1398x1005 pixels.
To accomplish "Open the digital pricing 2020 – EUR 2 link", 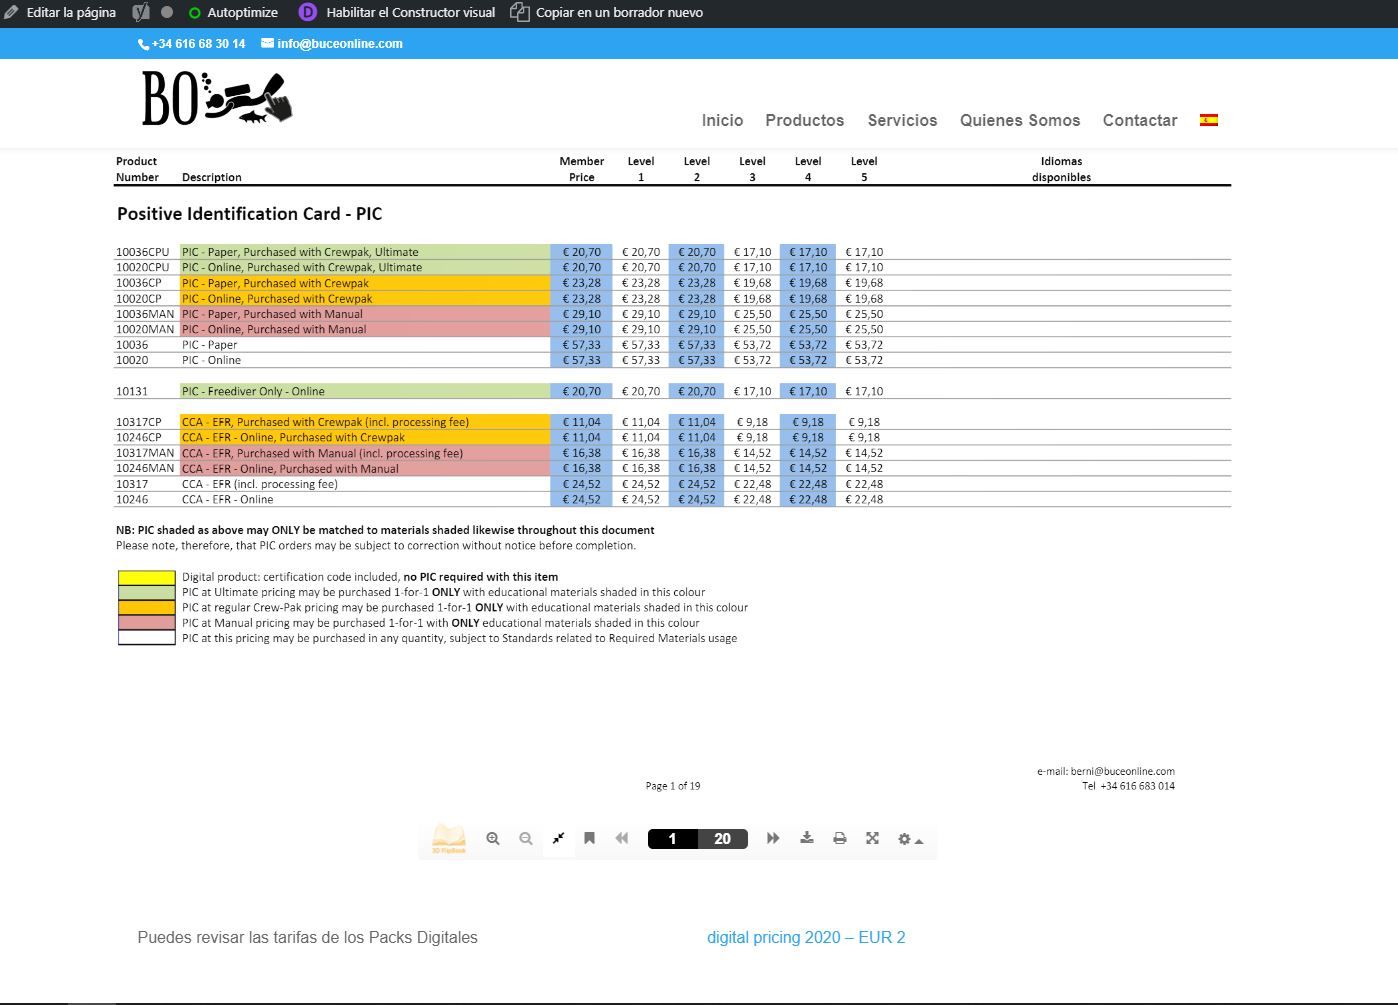I will click(x=806, y=937).
